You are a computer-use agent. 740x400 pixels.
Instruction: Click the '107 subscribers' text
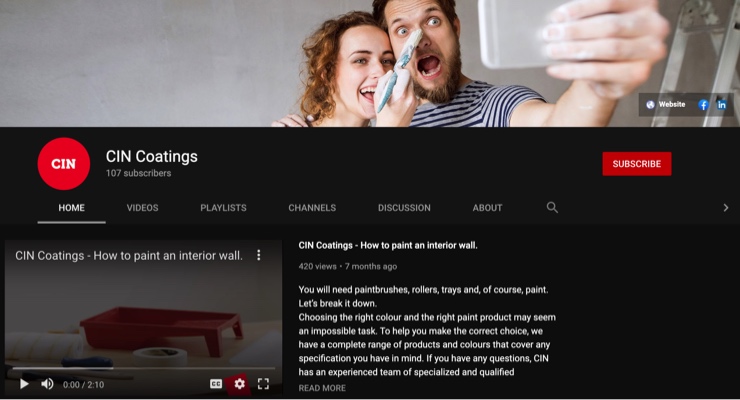pos(138,173)
